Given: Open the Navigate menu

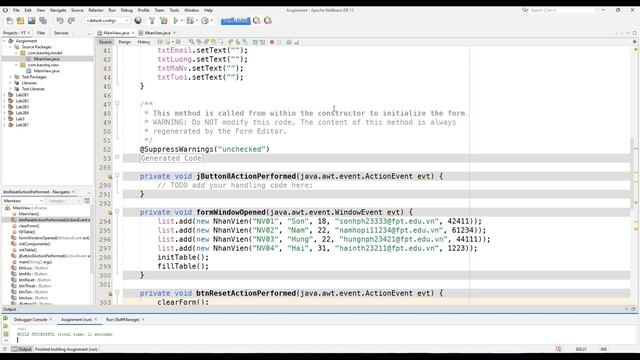Looking at the screenshot, I should (58, 10).
